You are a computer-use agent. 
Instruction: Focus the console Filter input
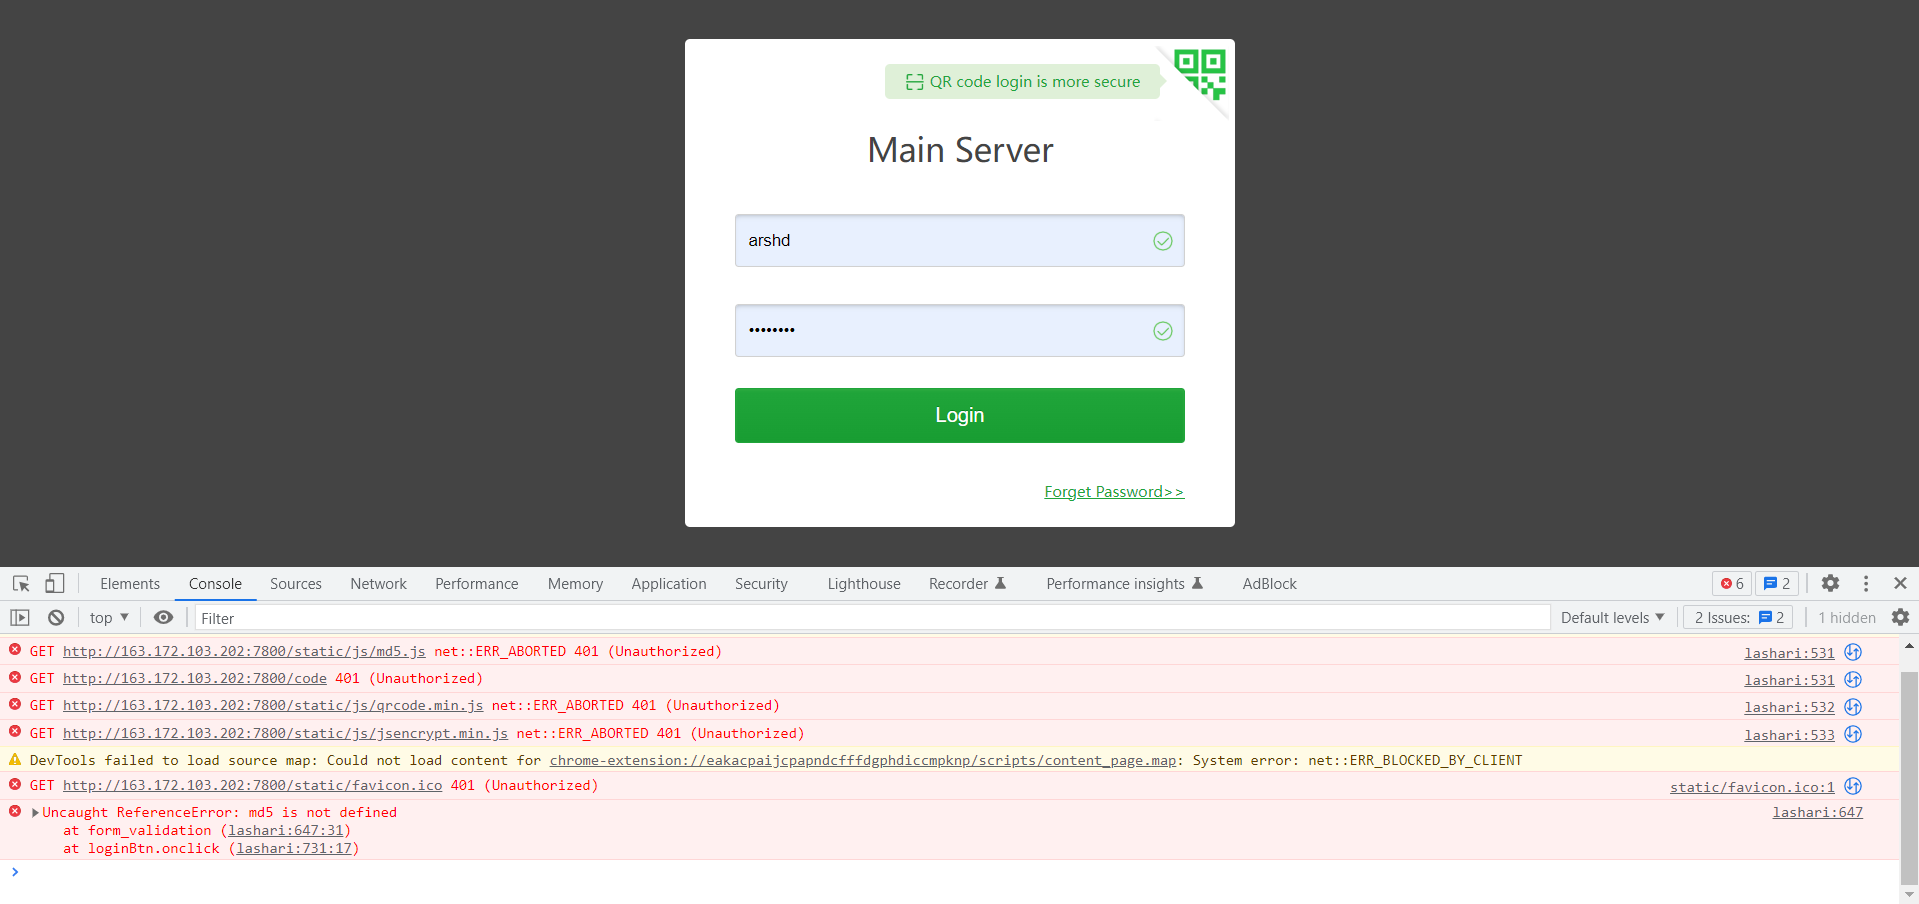pyautogui.click(x=872, y=618)
